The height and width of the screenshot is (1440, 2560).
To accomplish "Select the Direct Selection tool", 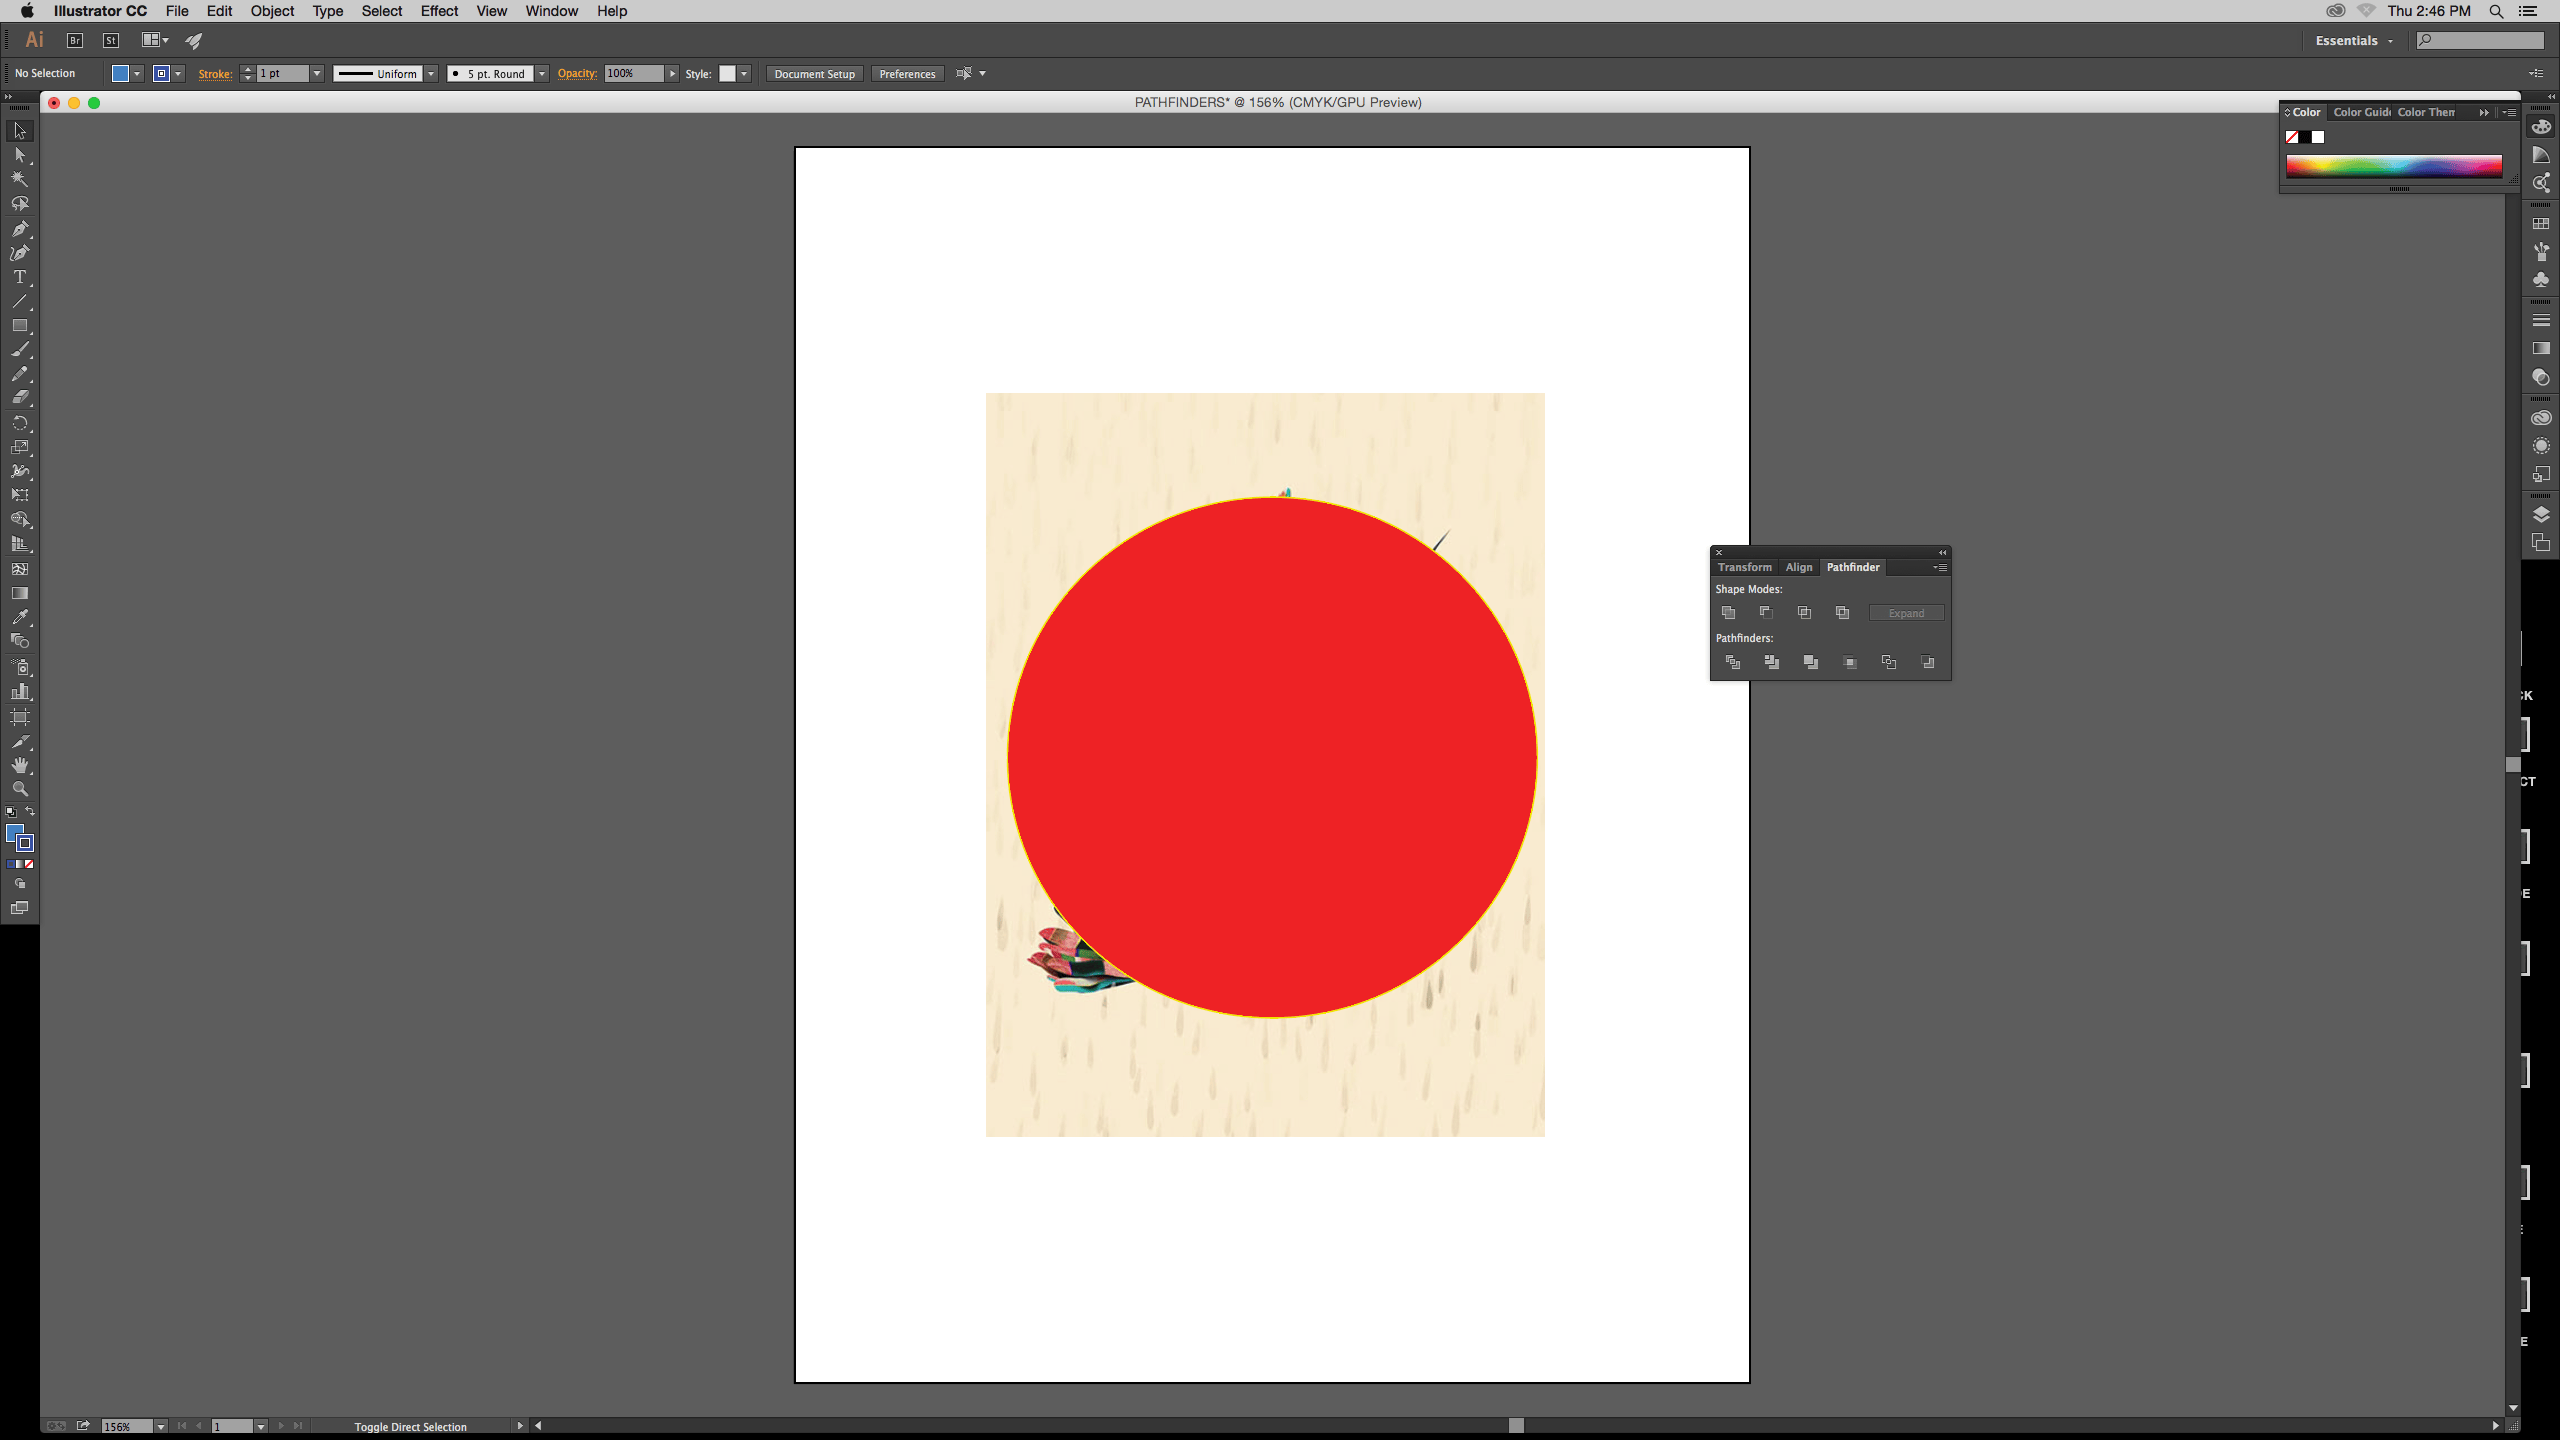I will 20,155.
